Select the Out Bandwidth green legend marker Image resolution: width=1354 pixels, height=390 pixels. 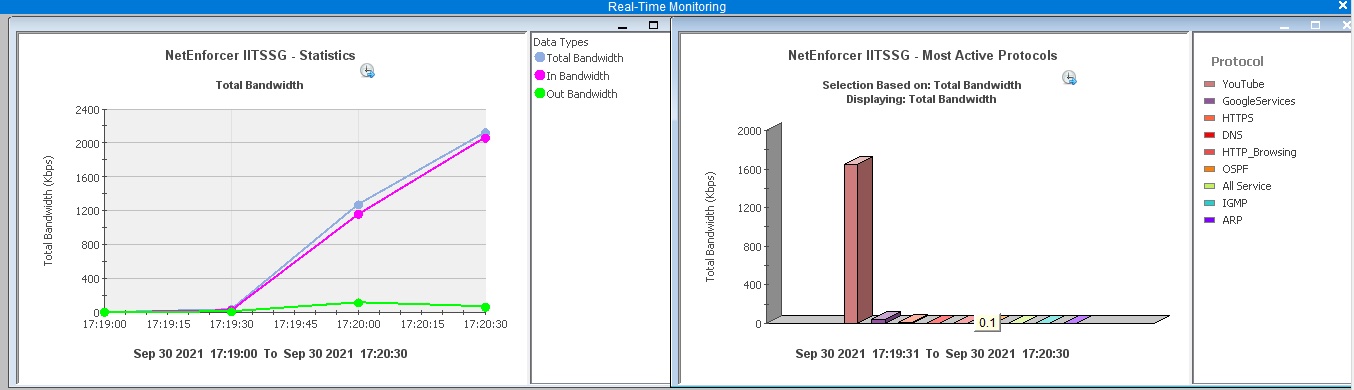point(540,94)
